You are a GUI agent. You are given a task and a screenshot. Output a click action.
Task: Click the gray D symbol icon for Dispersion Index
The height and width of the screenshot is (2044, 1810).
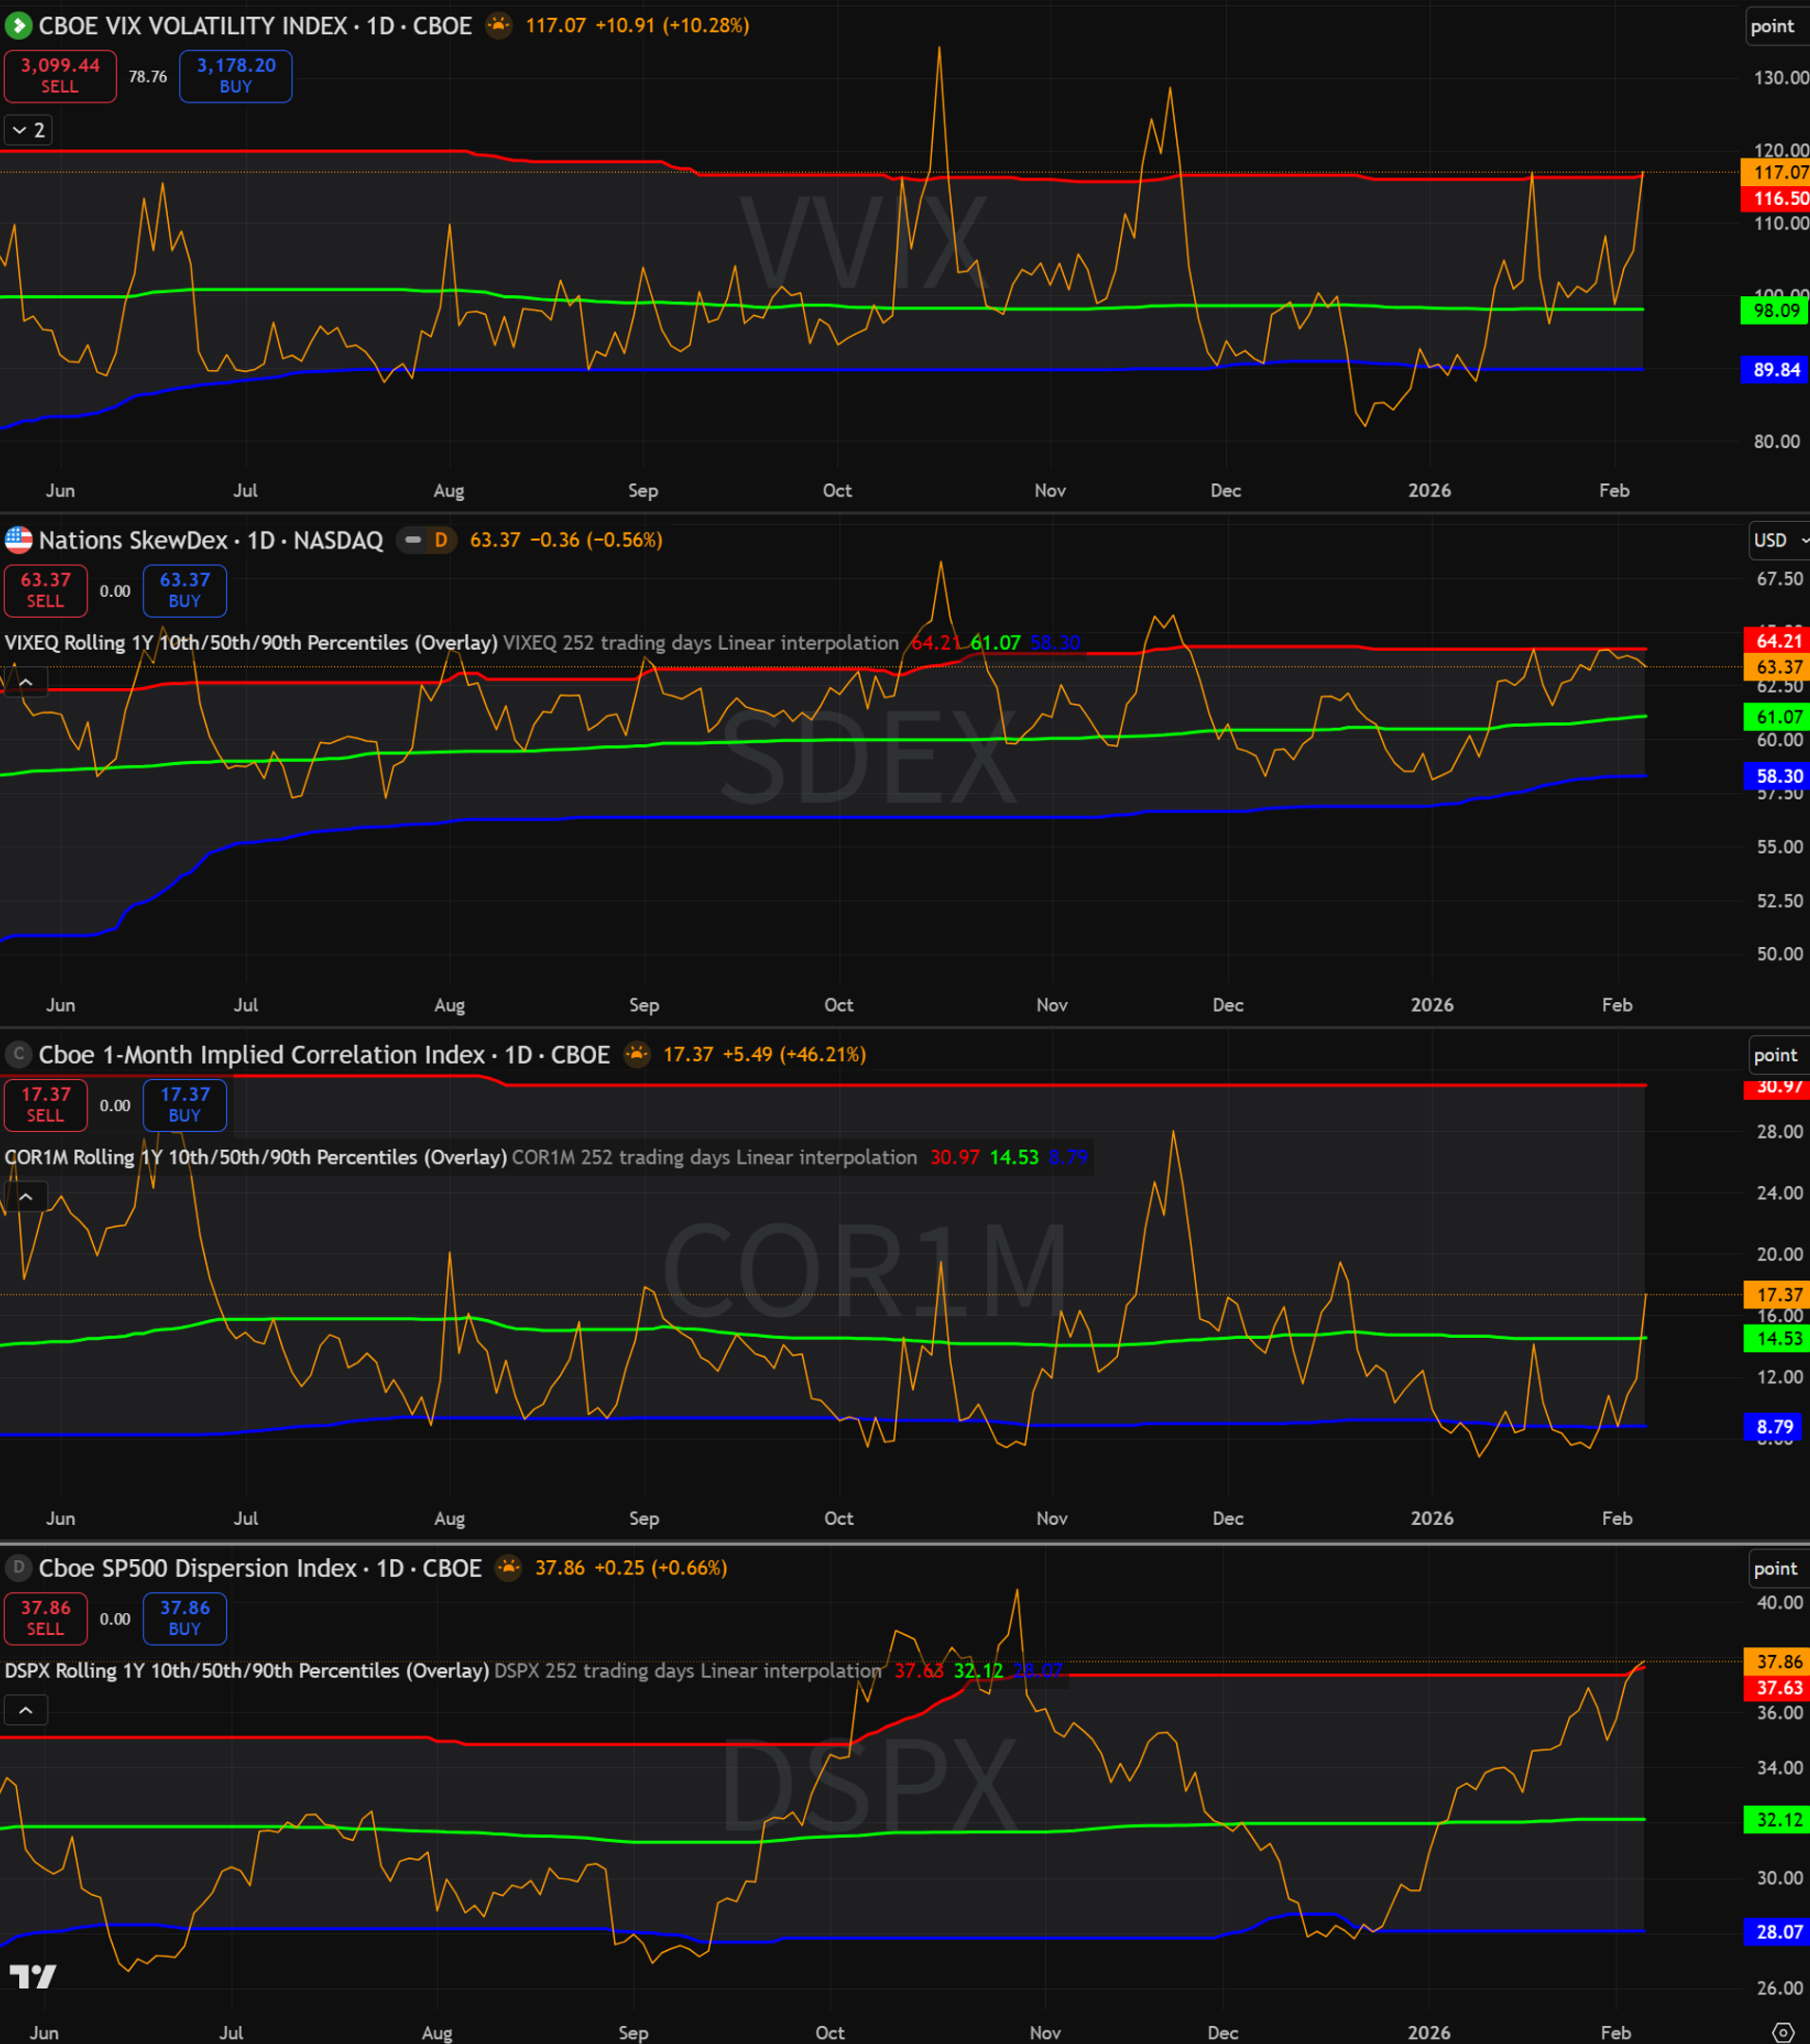pos(18,1567)
